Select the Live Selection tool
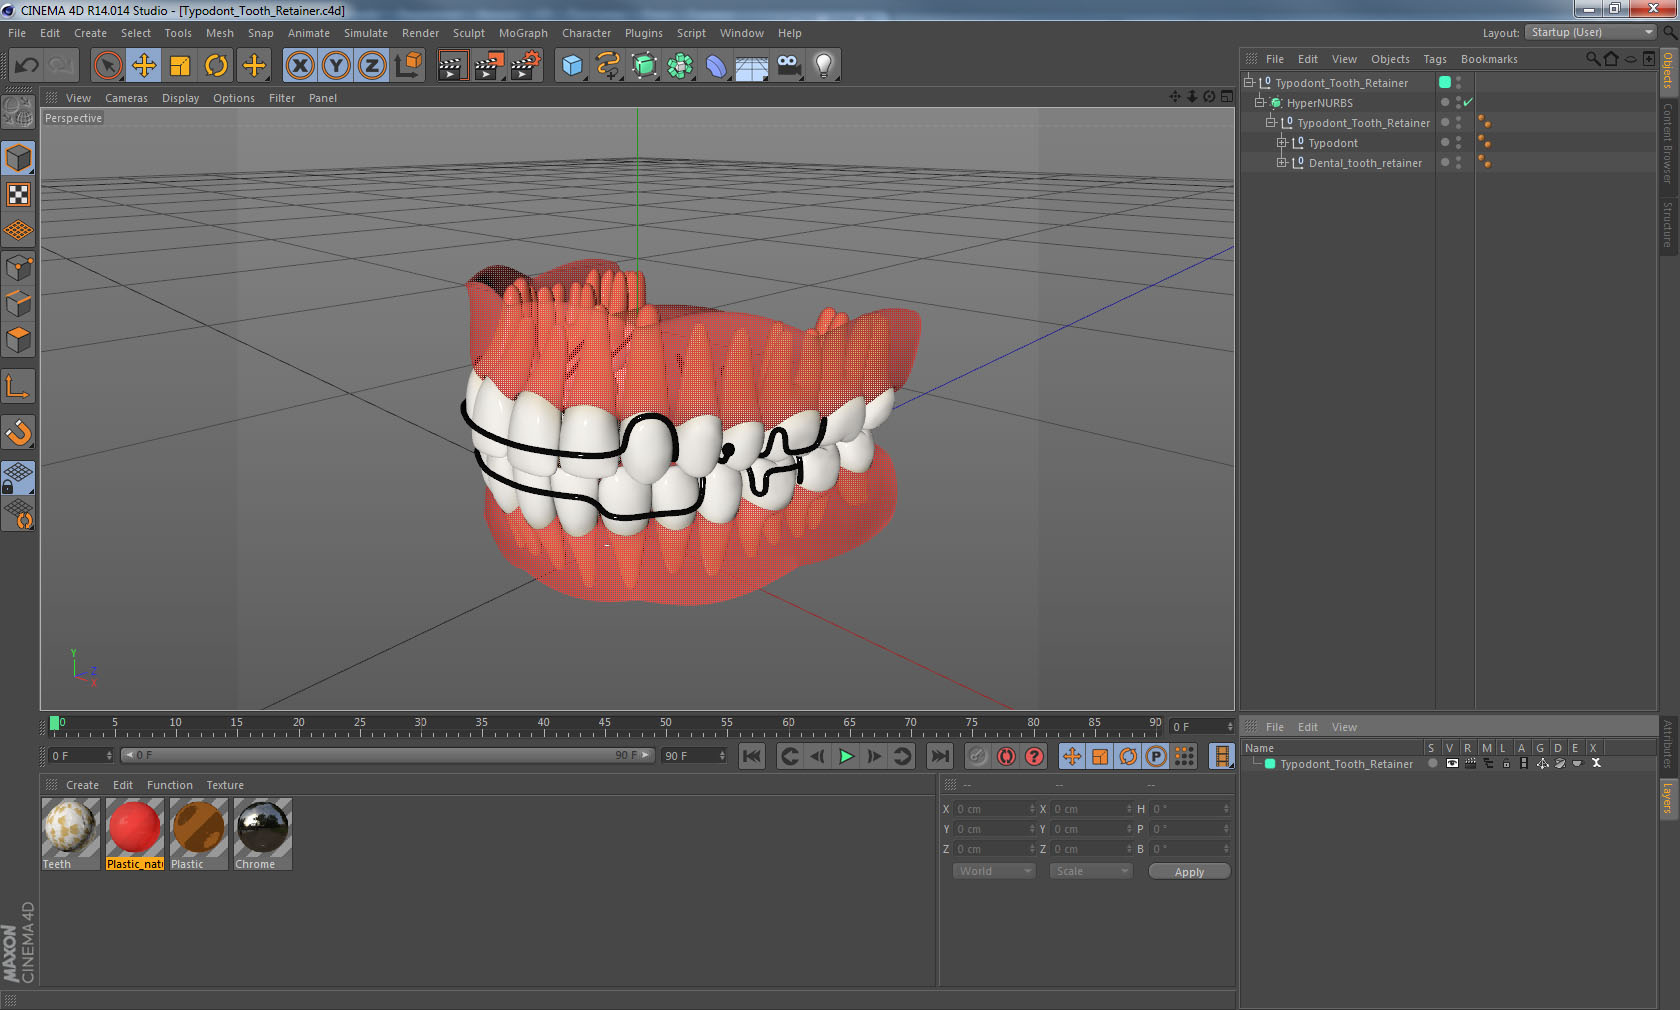 pos(108,66)
